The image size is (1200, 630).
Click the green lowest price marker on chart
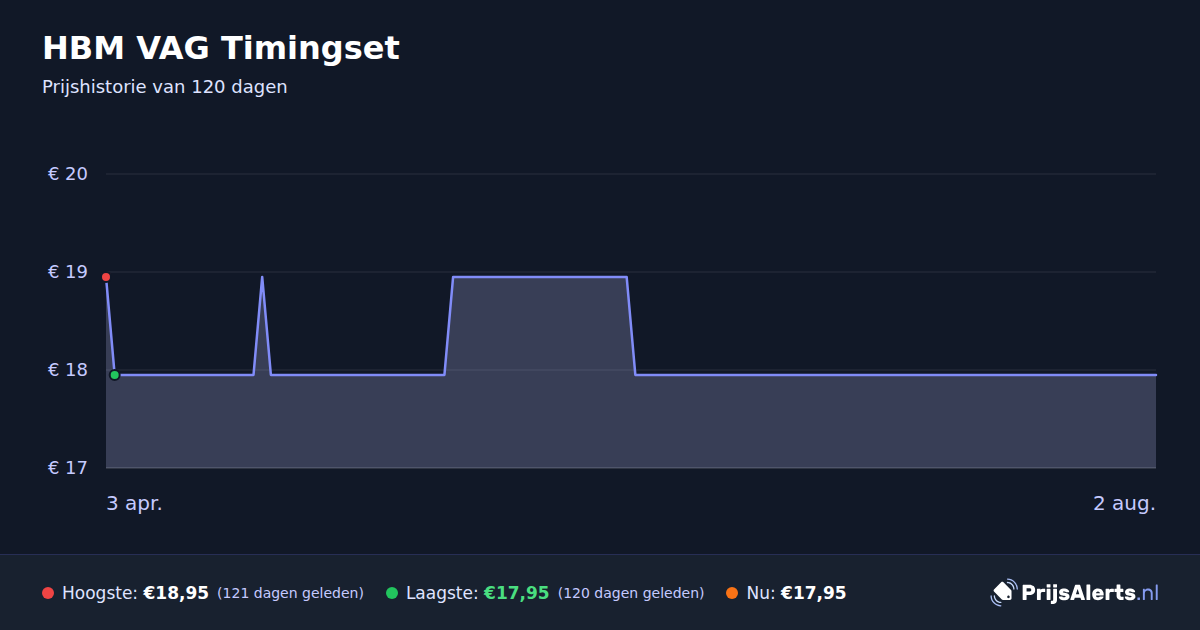tap(115, 375)
